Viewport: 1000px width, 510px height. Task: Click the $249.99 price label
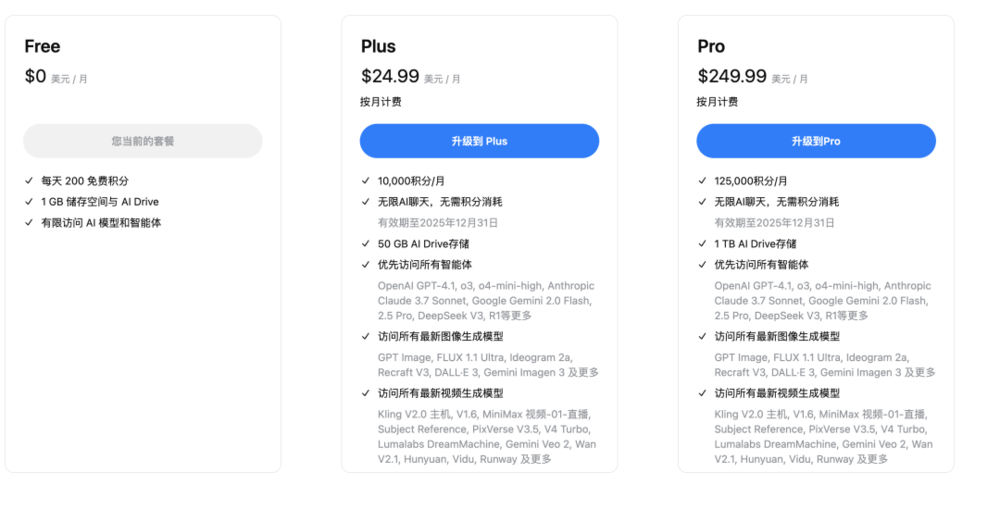coord(731,76)
